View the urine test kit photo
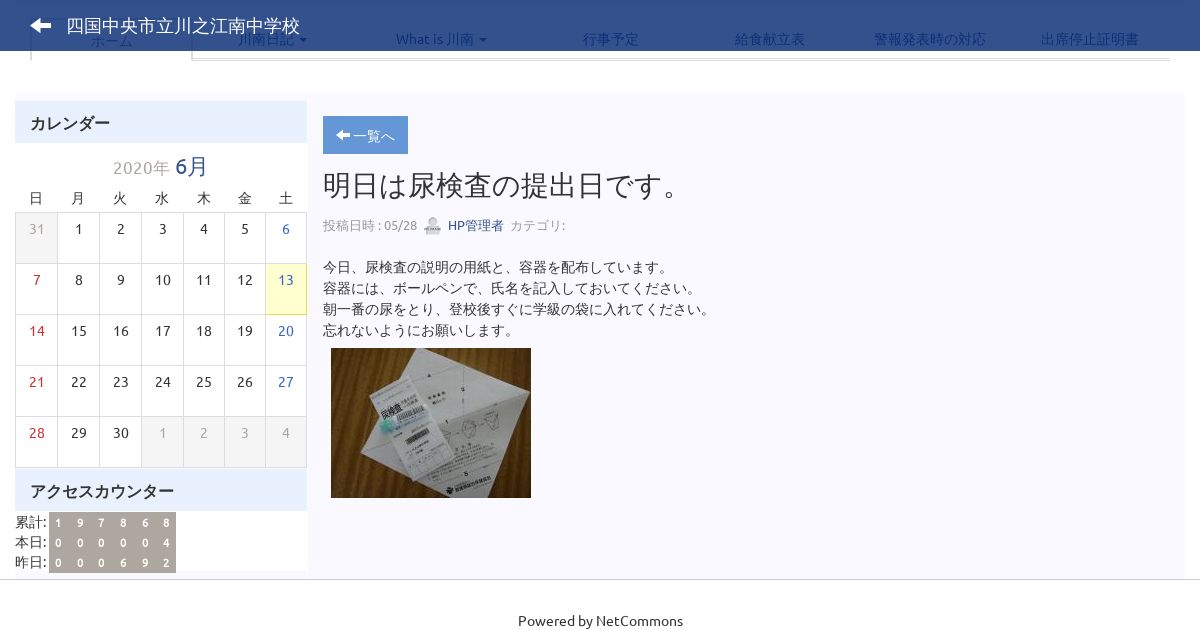 click(x=431, y=423)
